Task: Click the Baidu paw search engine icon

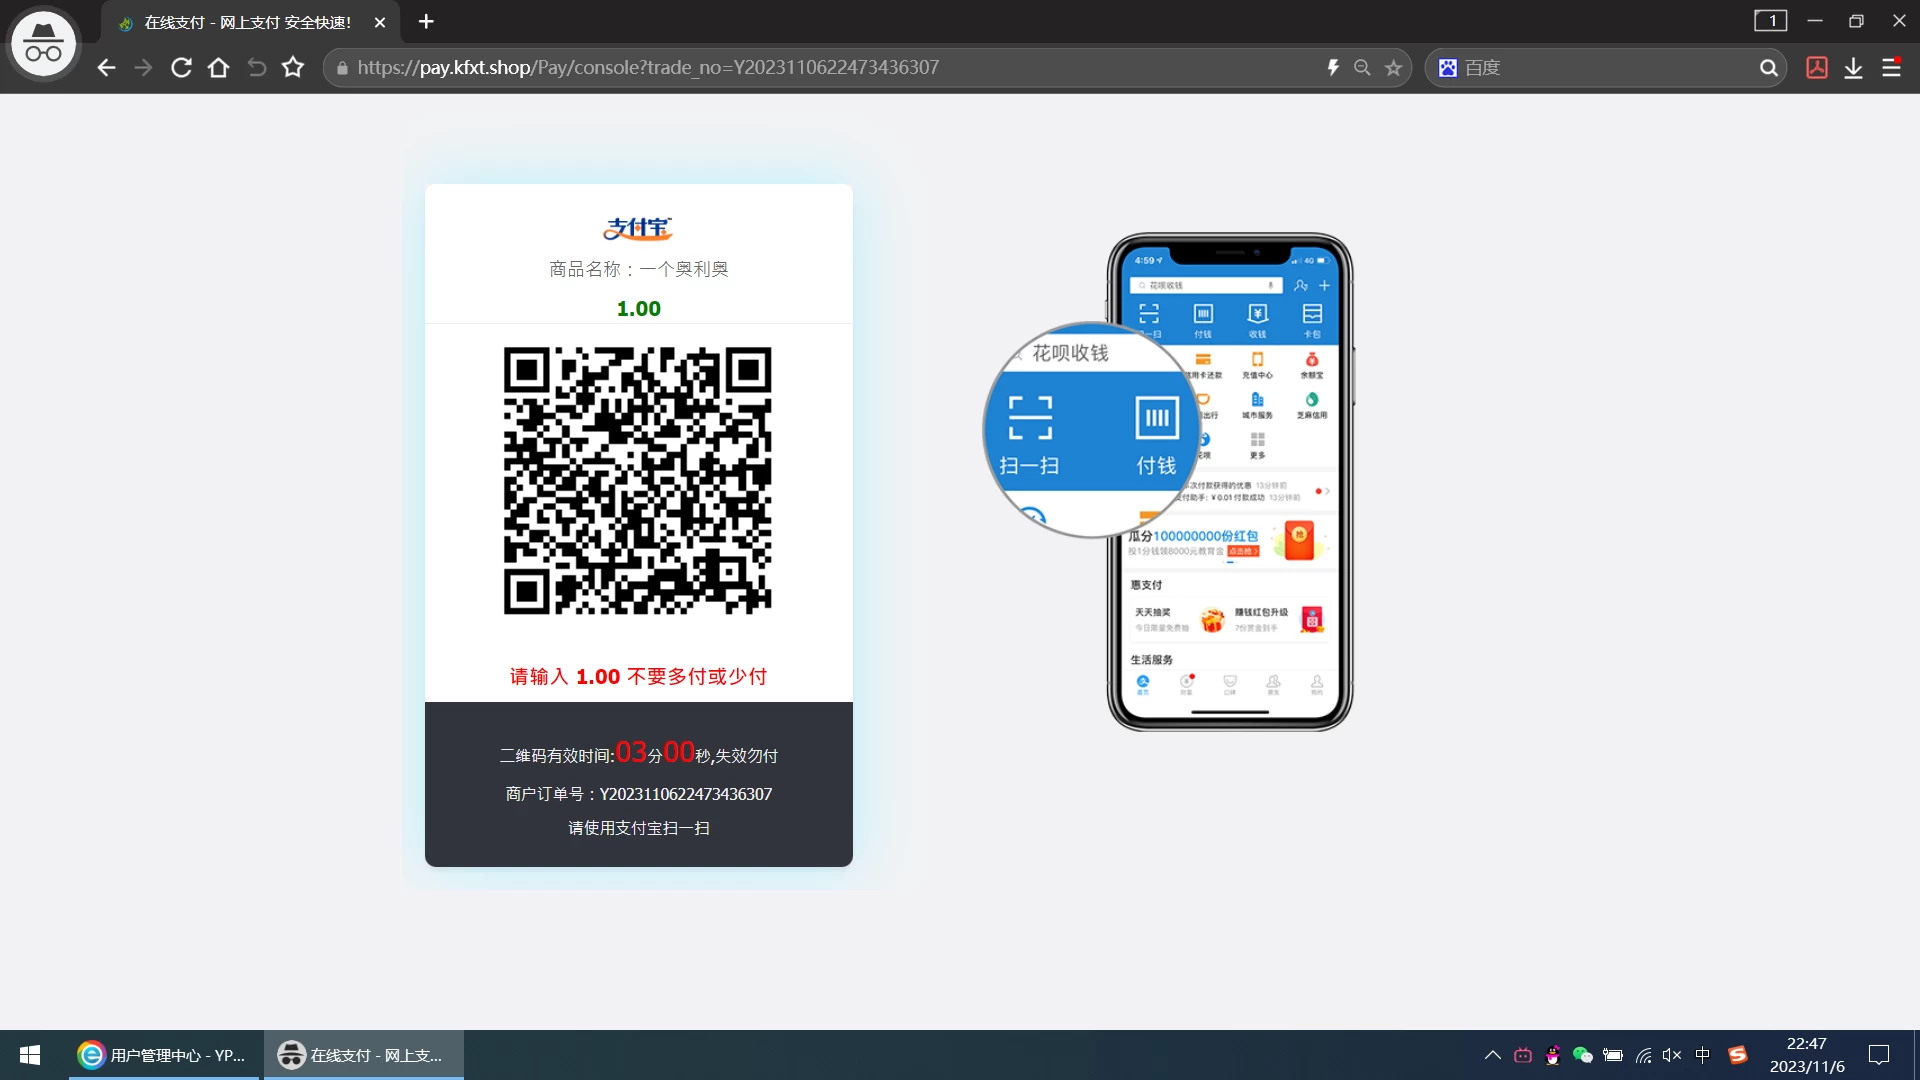Action: coord(1447,68)
